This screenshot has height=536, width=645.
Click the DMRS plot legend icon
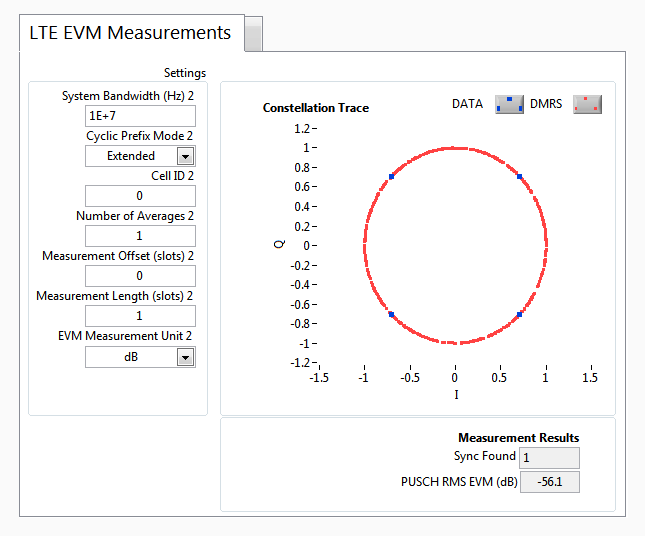coord(587,105)
